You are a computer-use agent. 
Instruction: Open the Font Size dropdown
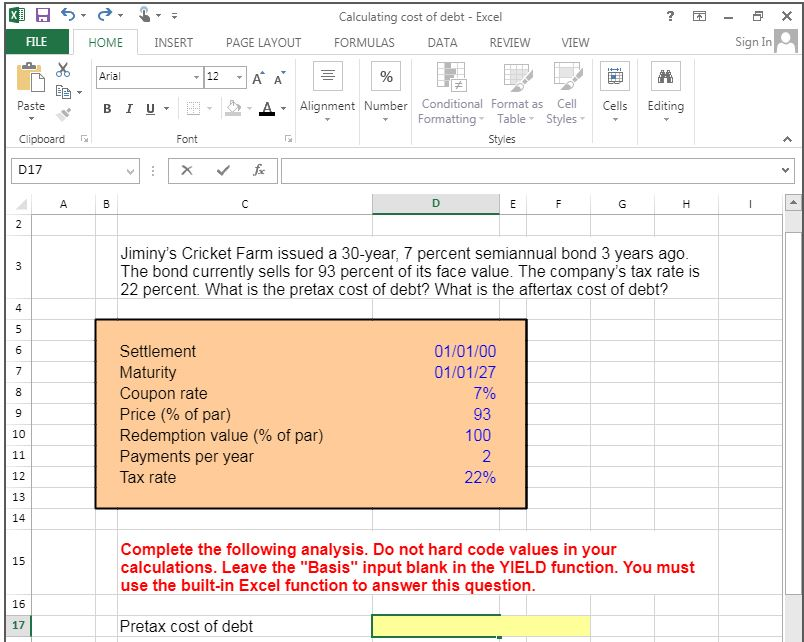[237, 76]
